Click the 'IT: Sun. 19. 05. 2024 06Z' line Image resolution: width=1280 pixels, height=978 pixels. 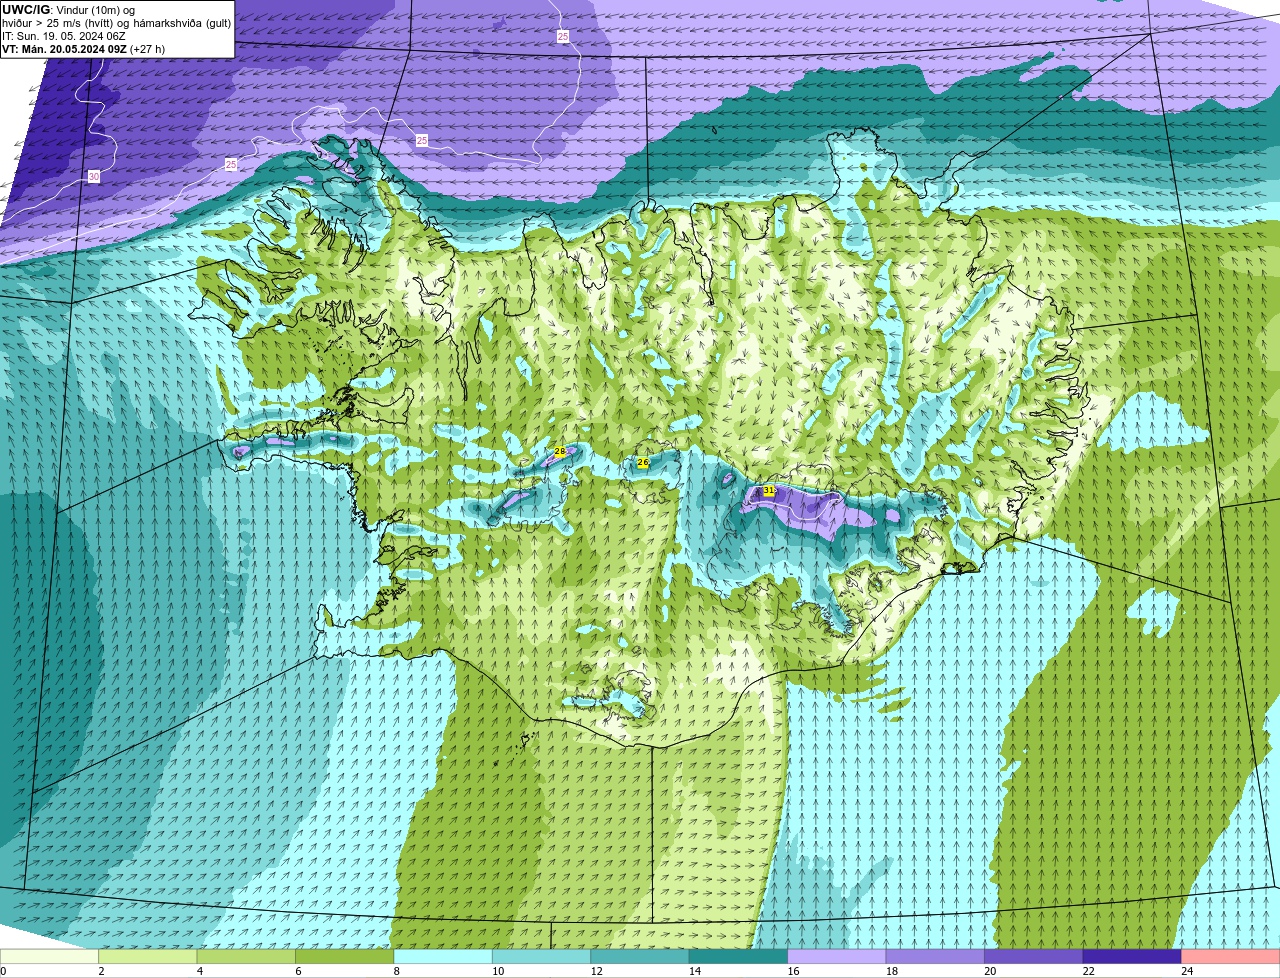pyautogui.click(x=64, y=36)
